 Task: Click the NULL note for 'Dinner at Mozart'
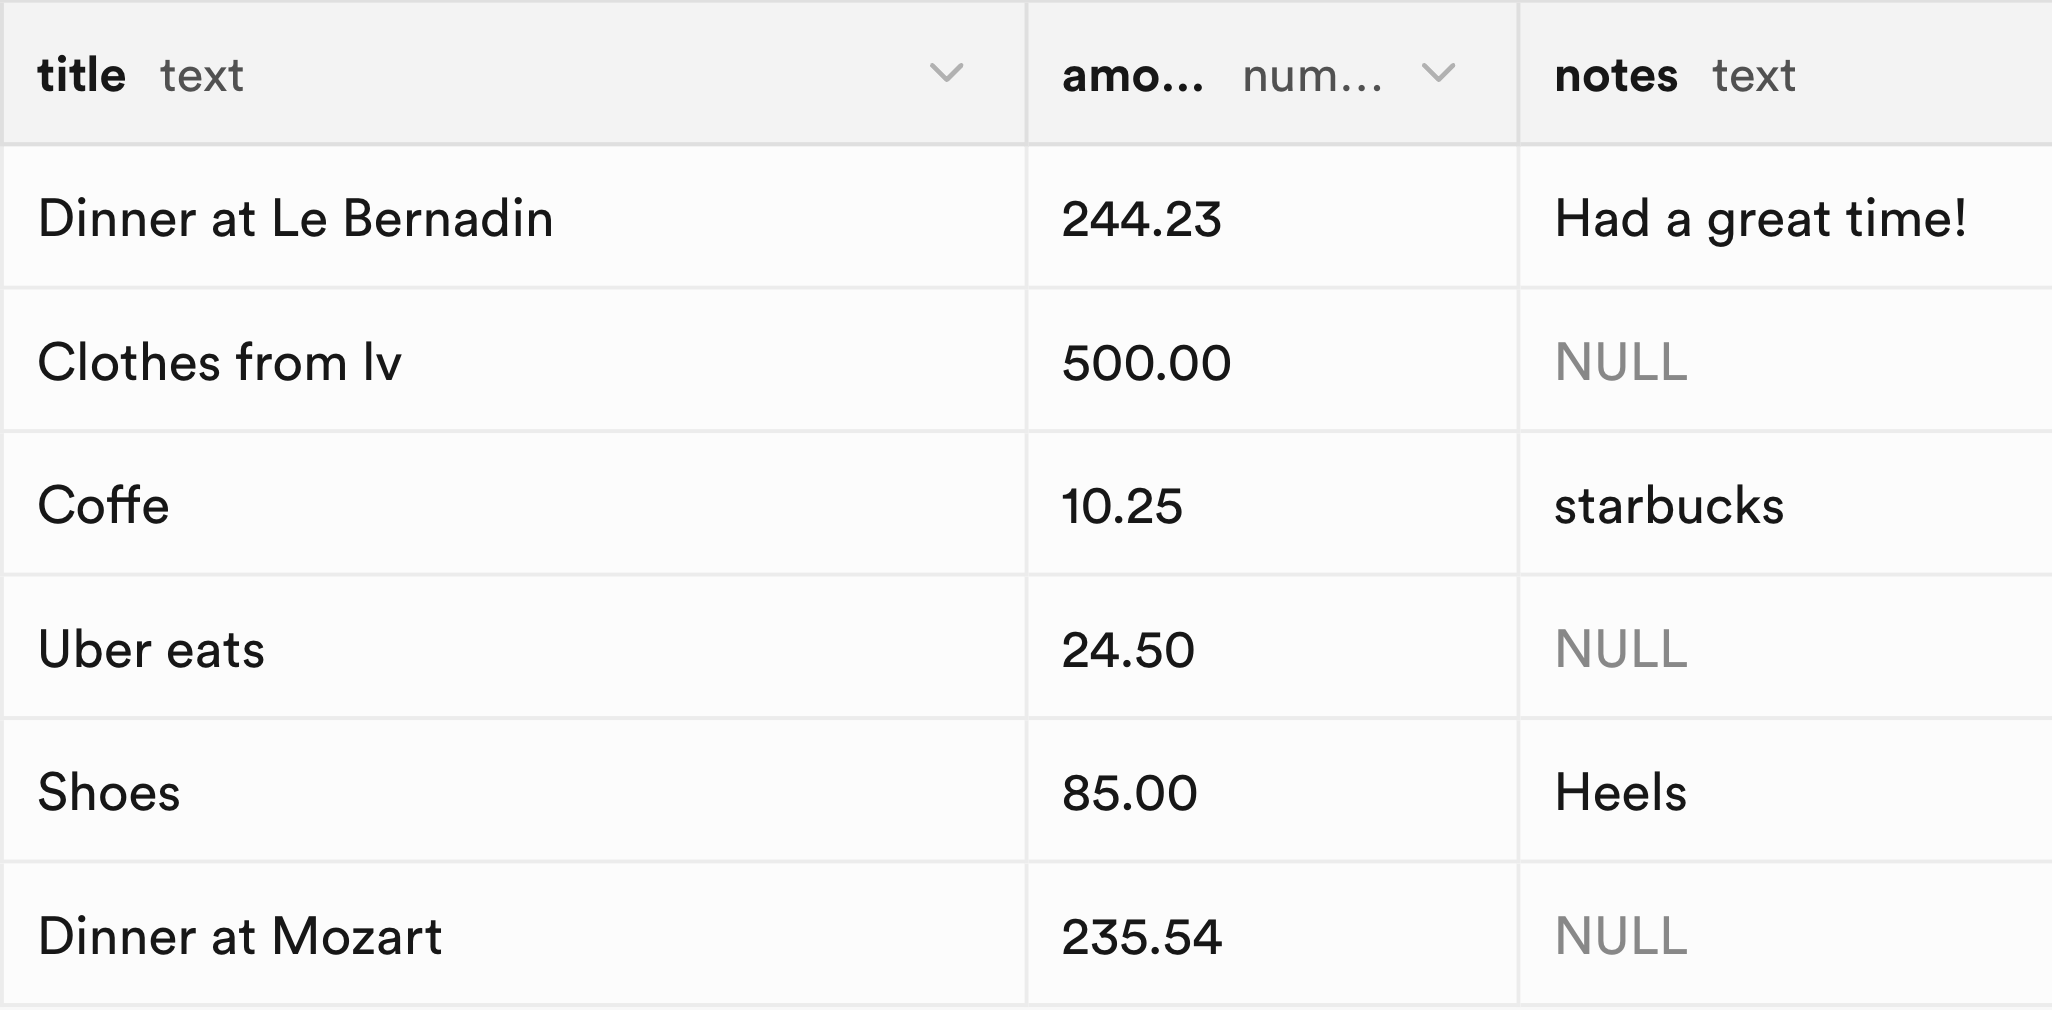point(1621,937)
